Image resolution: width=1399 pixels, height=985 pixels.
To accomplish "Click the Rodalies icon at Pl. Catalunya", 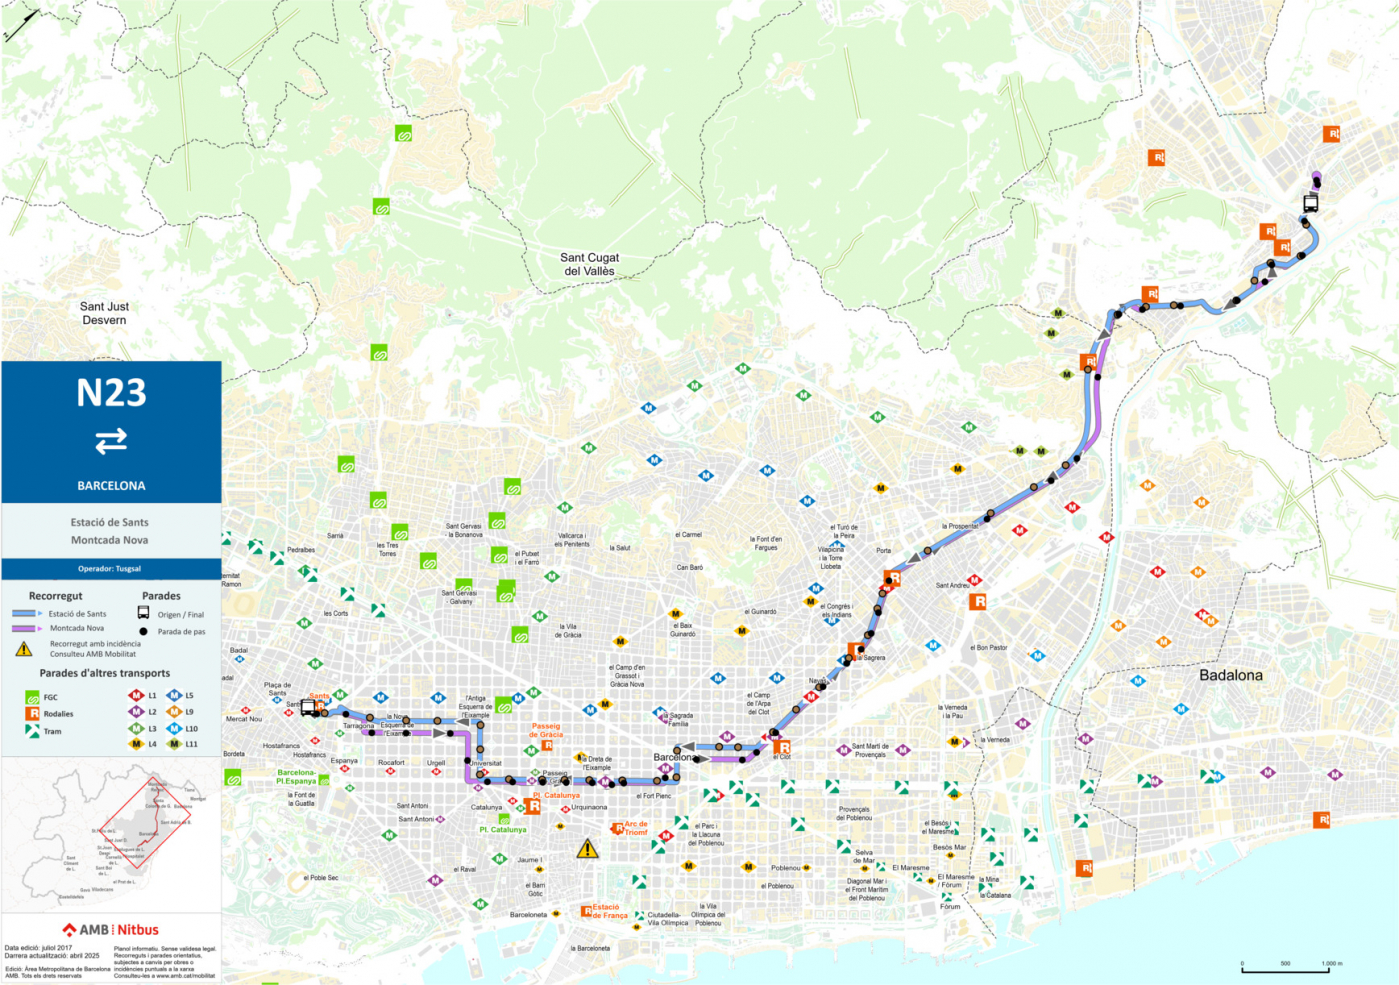I will pos(533,806).
